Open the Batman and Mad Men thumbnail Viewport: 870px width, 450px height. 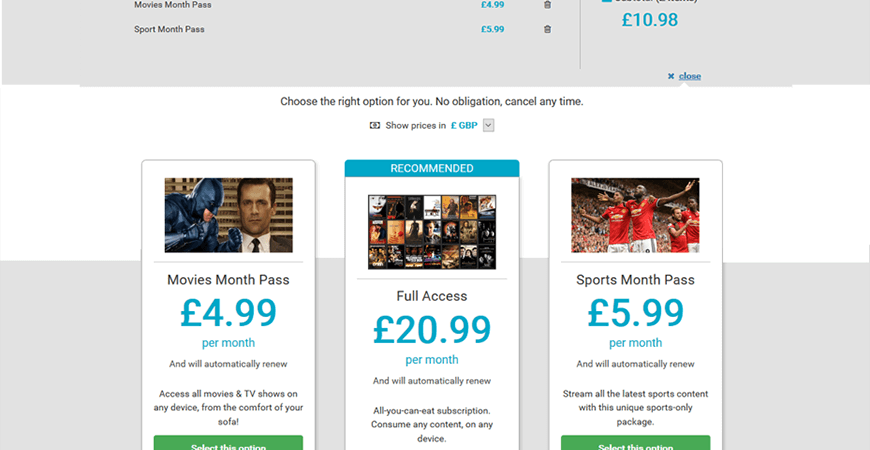coord(229,215)
